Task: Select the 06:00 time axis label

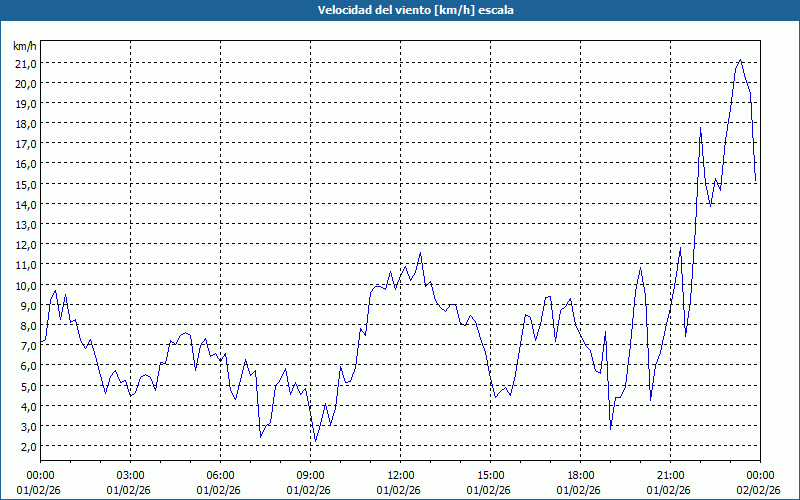Action: [x=220, y=475]
